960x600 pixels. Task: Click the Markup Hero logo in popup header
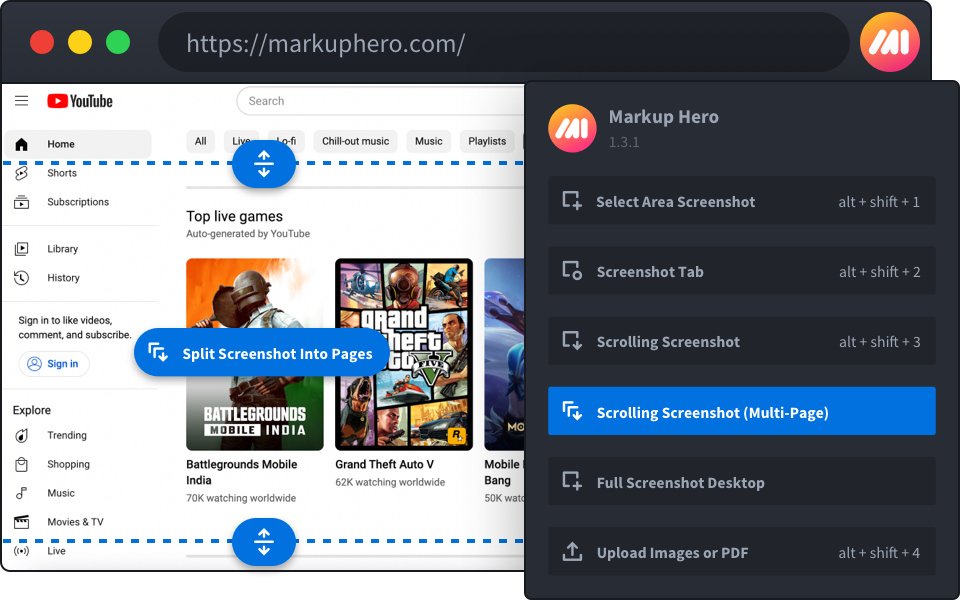[572, 128]
